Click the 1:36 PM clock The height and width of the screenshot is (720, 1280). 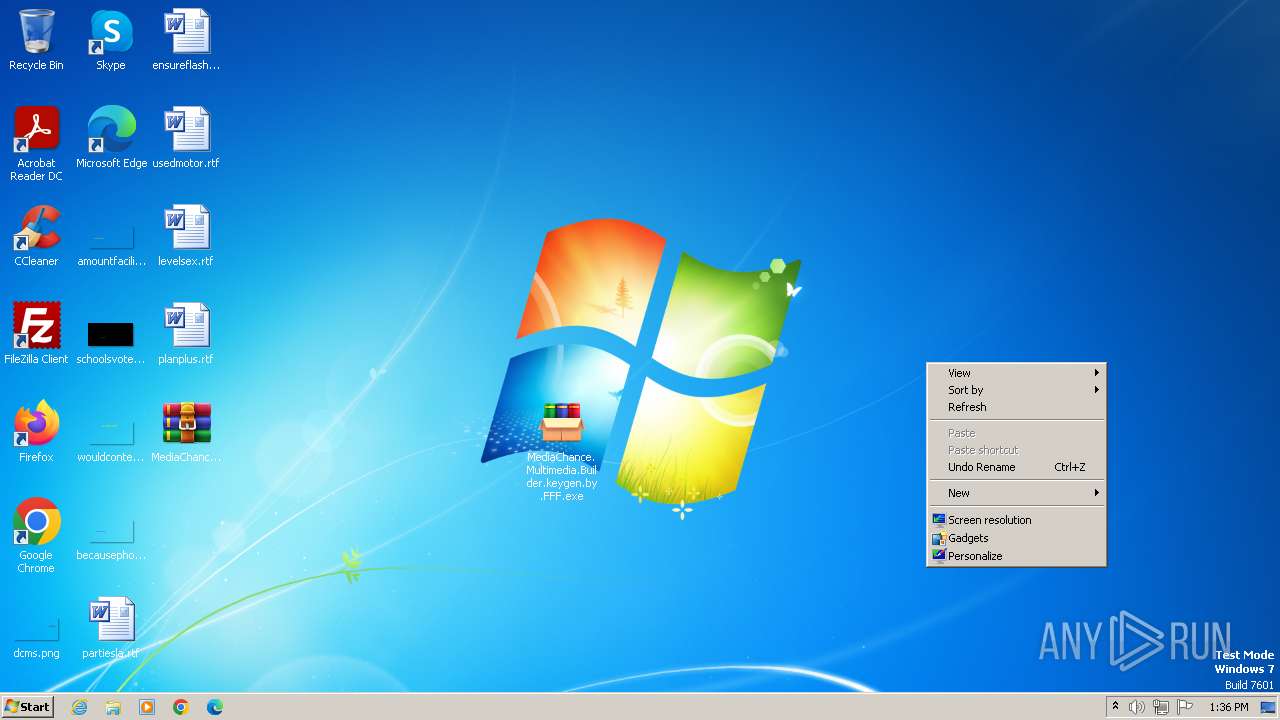tap(1229, 707)
